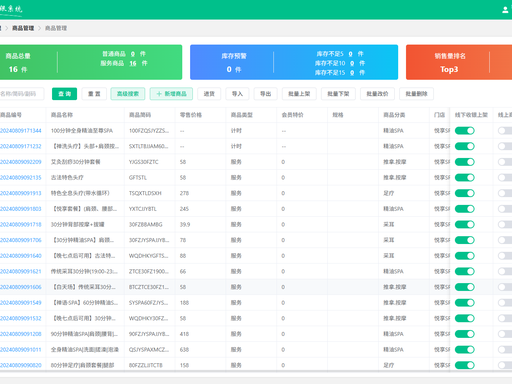
Task: Toggle 线下收银上架 for 30分钟背部按摩+拔罐
Action: pos(465,224)
